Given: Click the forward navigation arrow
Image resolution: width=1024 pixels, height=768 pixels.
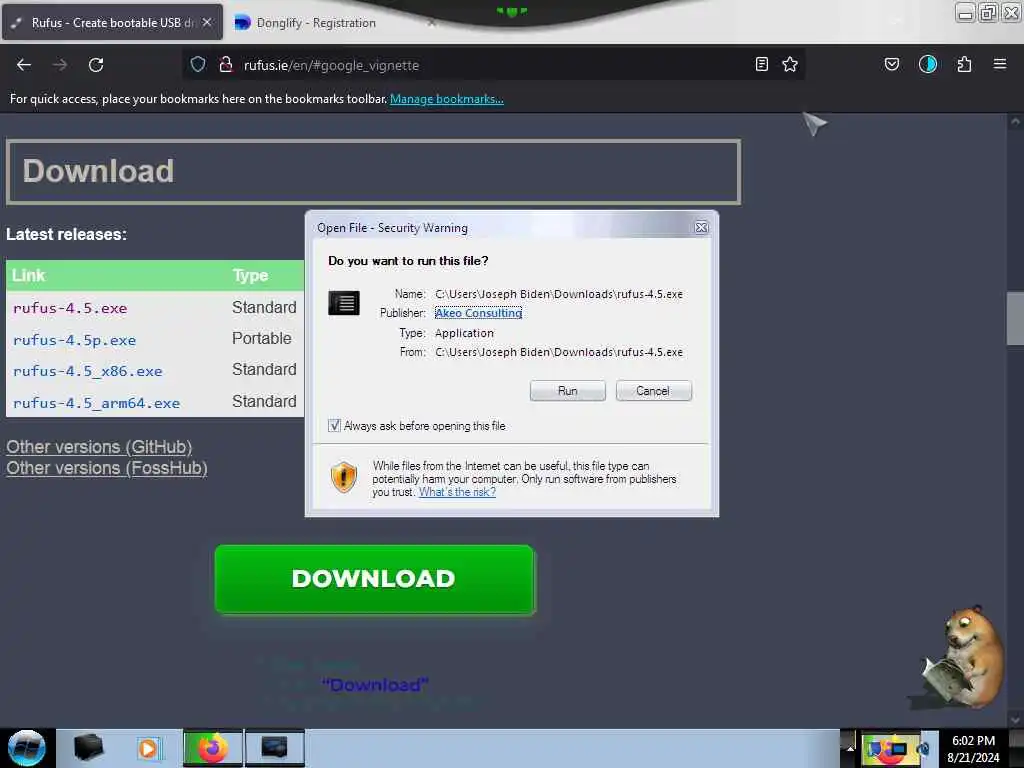Looking at the screenshot, I should click(59, 65).
